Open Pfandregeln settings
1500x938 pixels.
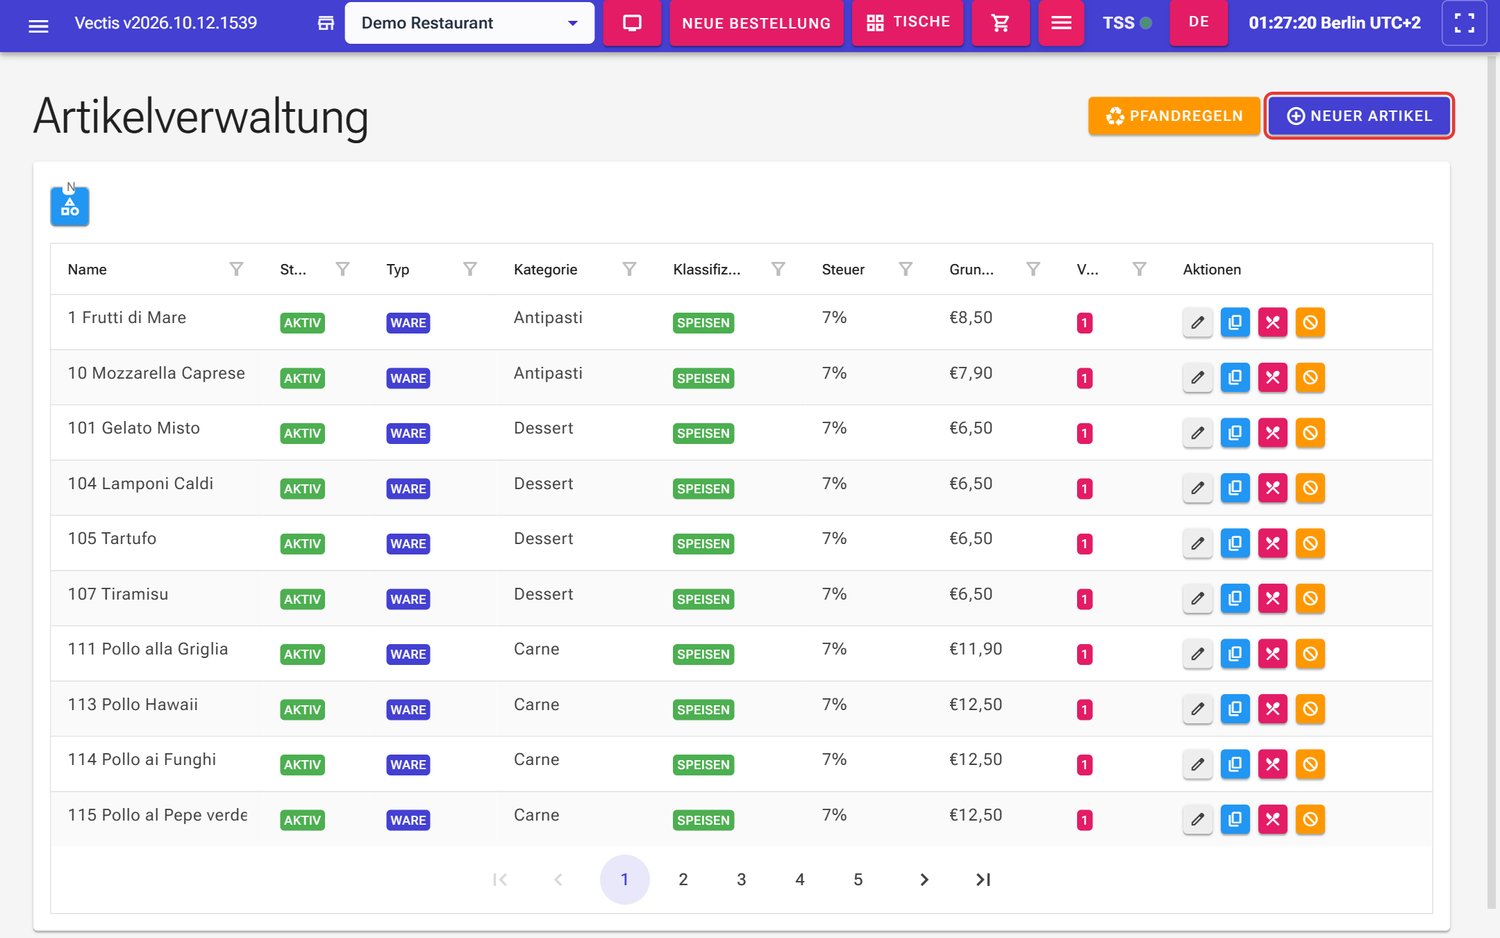tap(1174, 116)
